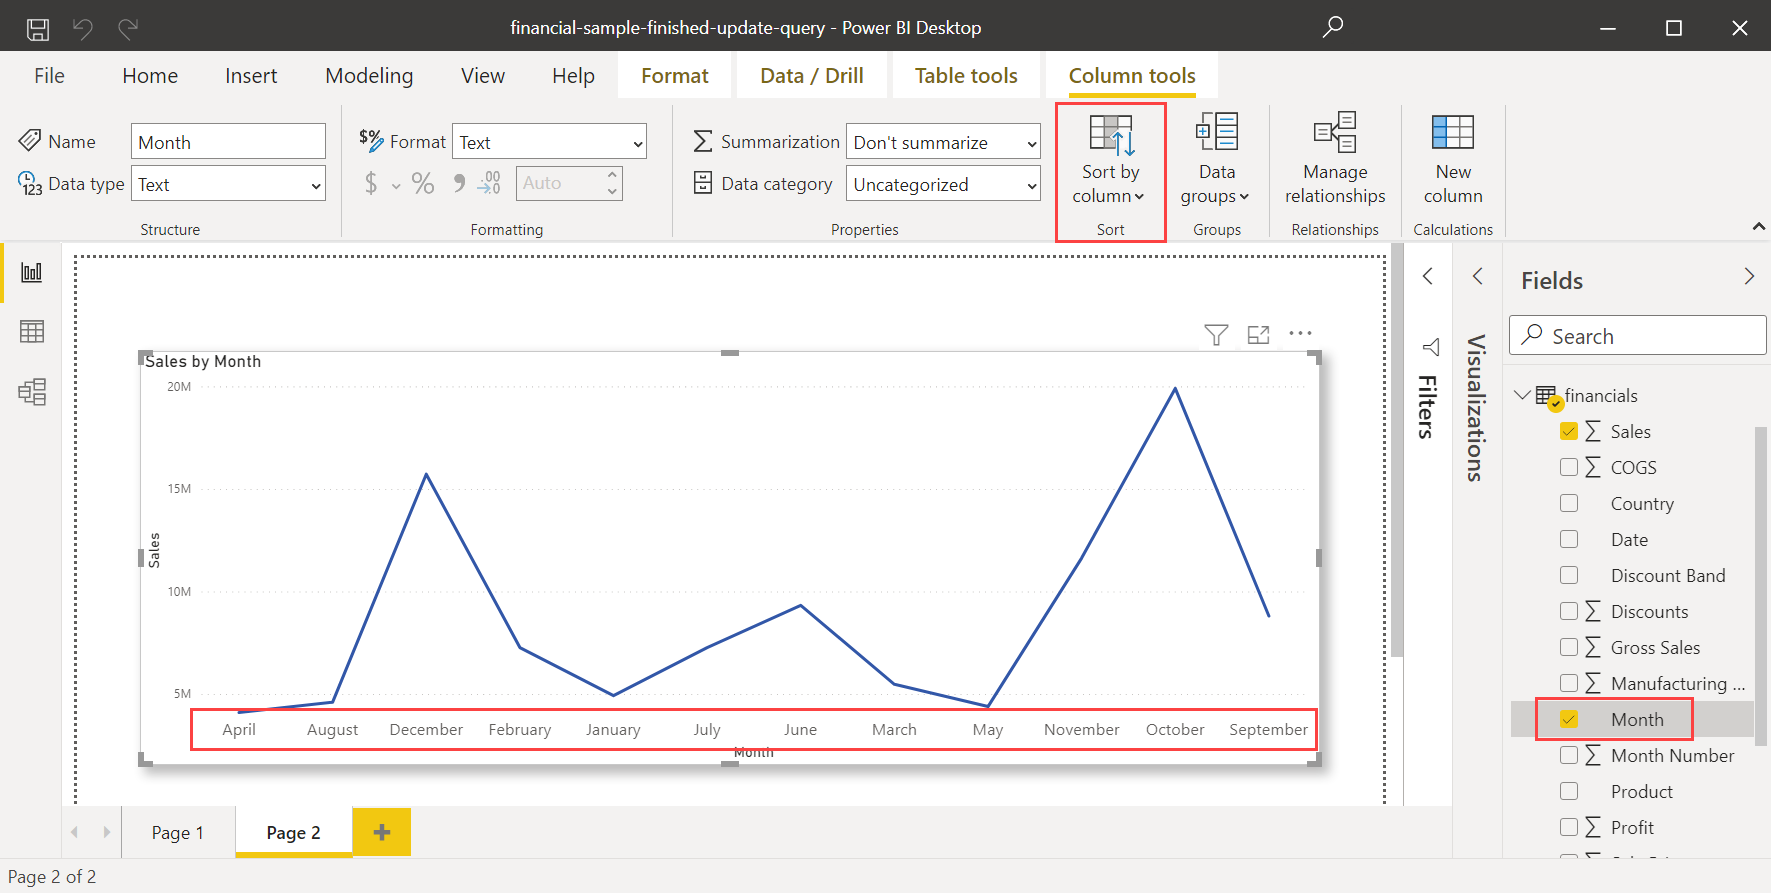Switch to Data view icon in sidebar
Screen dimensions: 1771x893
(32, 331)
